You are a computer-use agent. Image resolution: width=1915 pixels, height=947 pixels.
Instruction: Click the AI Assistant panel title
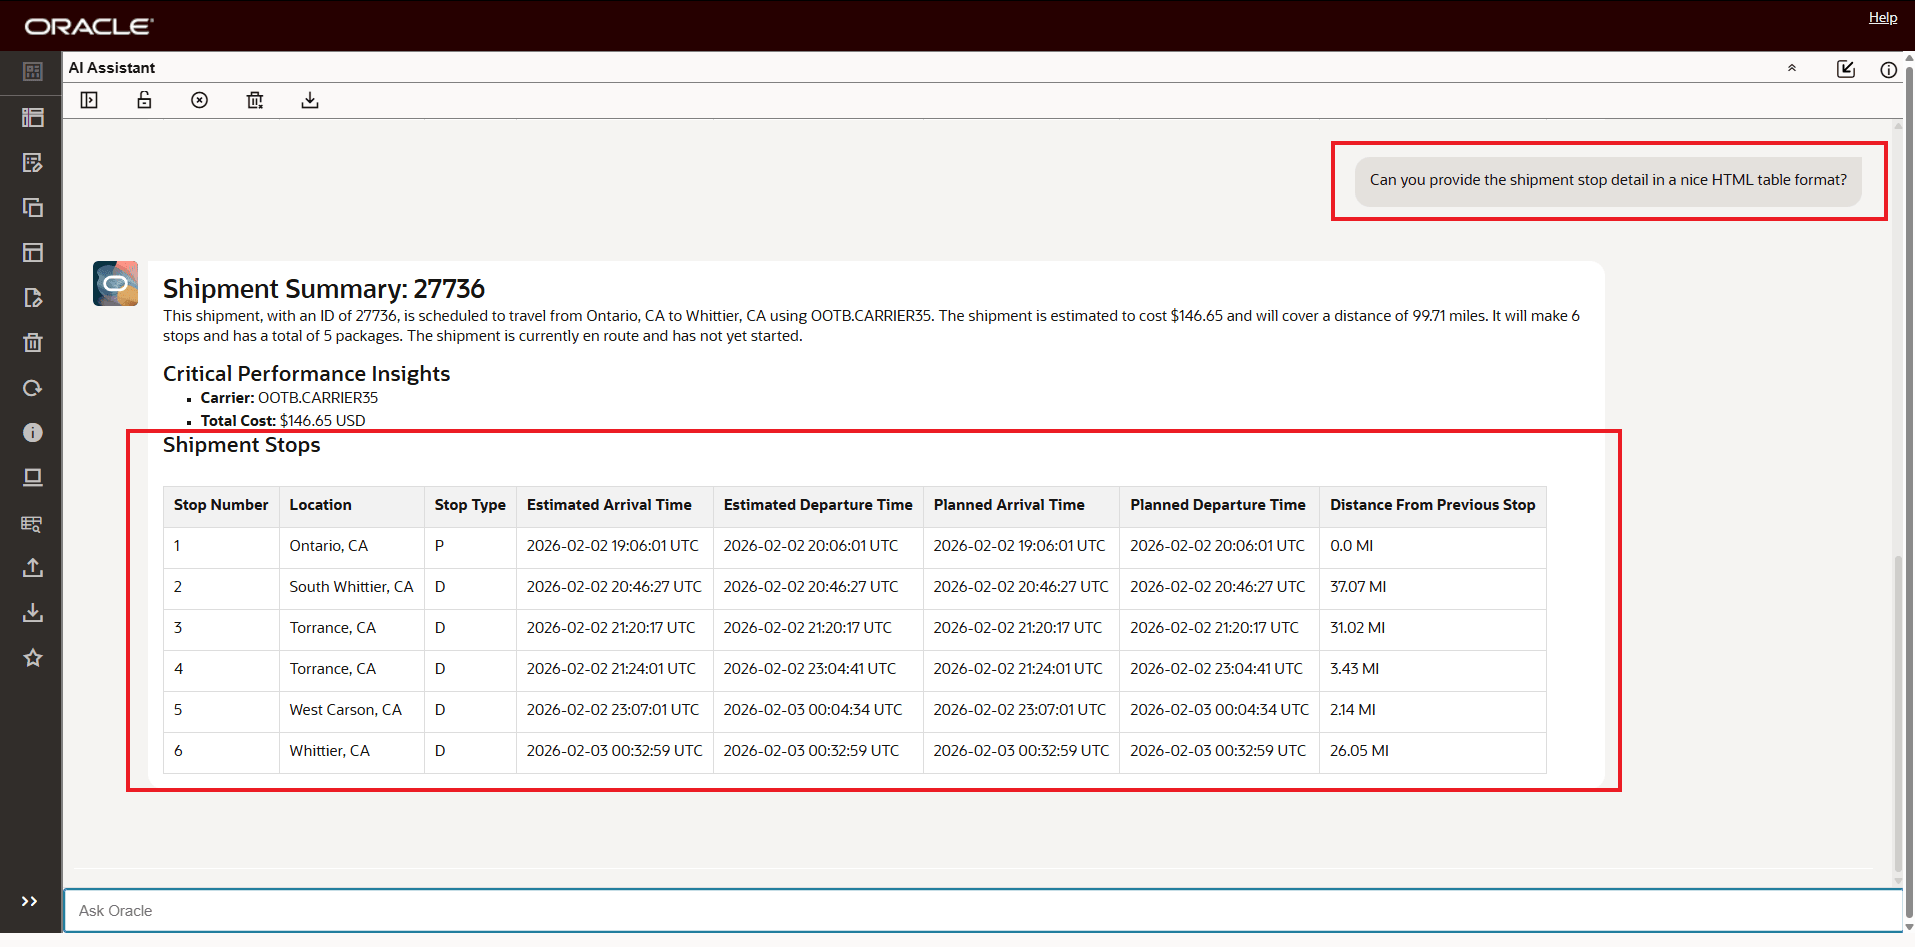[112, 68]
